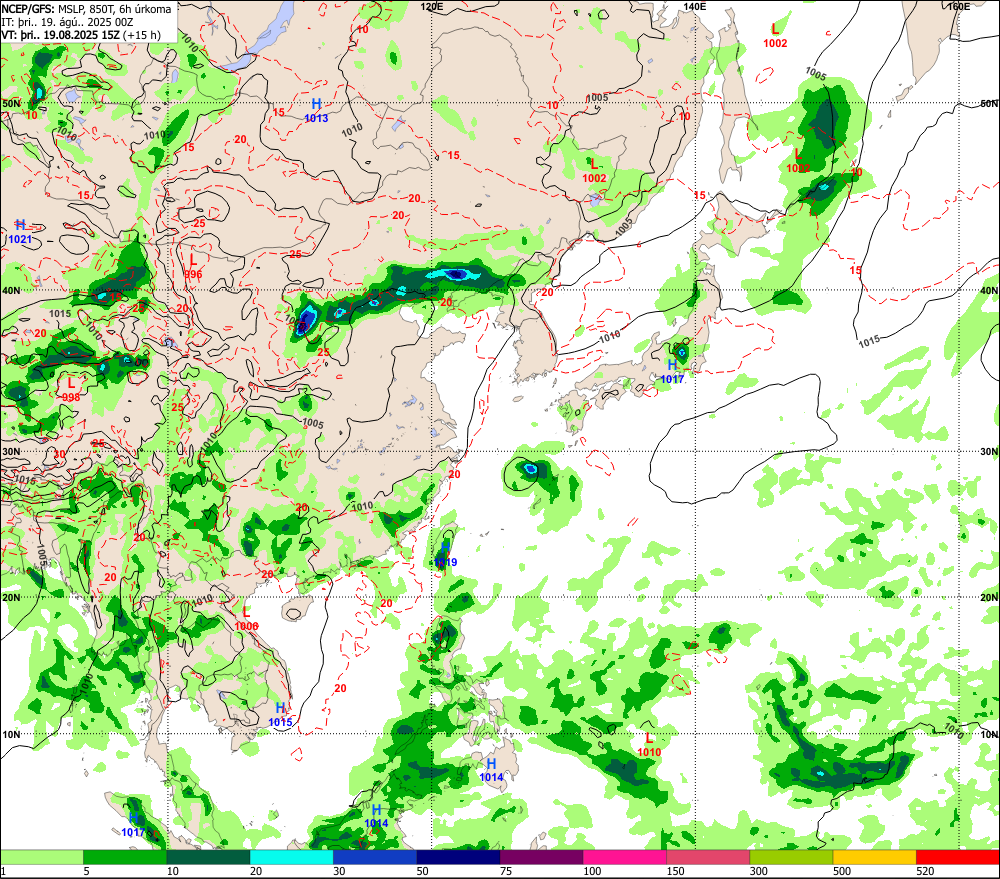Screen dimensions: 1000x879
Task: Click the 10N label on right edge
Action: (989, 734)
